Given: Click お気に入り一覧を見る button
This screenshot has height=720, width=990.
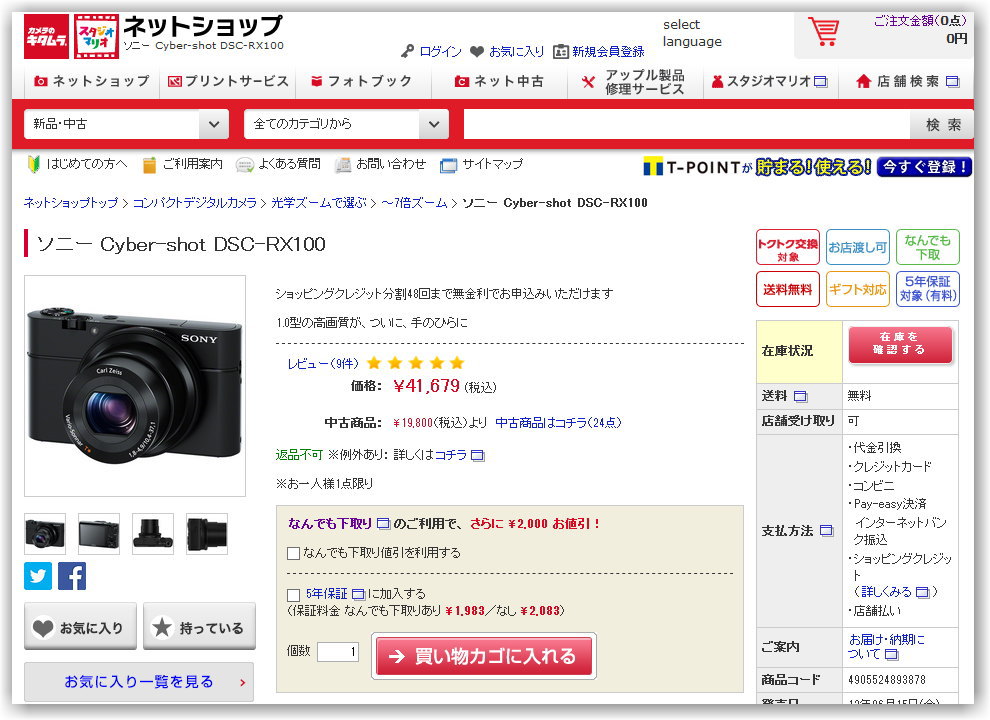Looking at the screenshot, I should [139, 682].
